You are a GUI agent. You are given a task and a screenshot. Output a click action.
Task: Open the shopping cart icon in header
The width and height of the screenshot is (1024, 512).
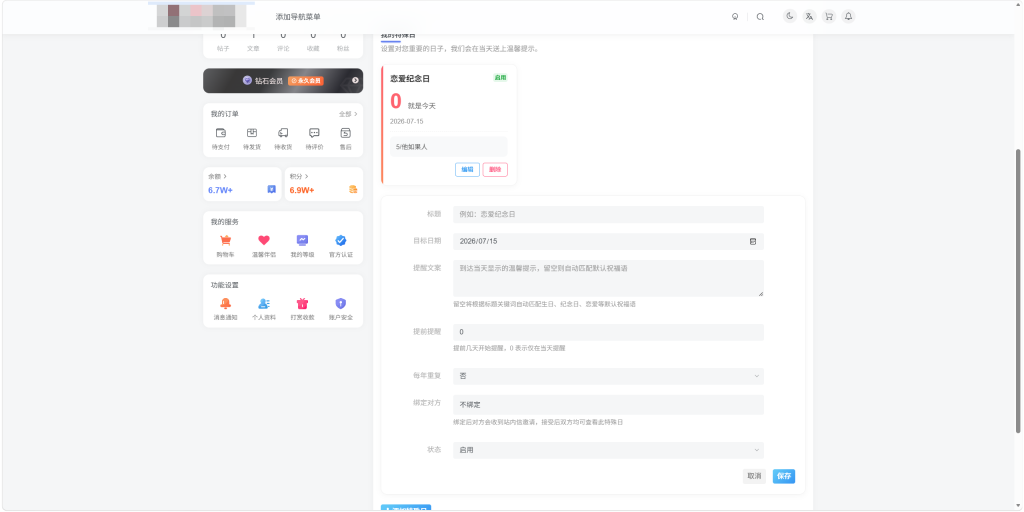point(829,16)
